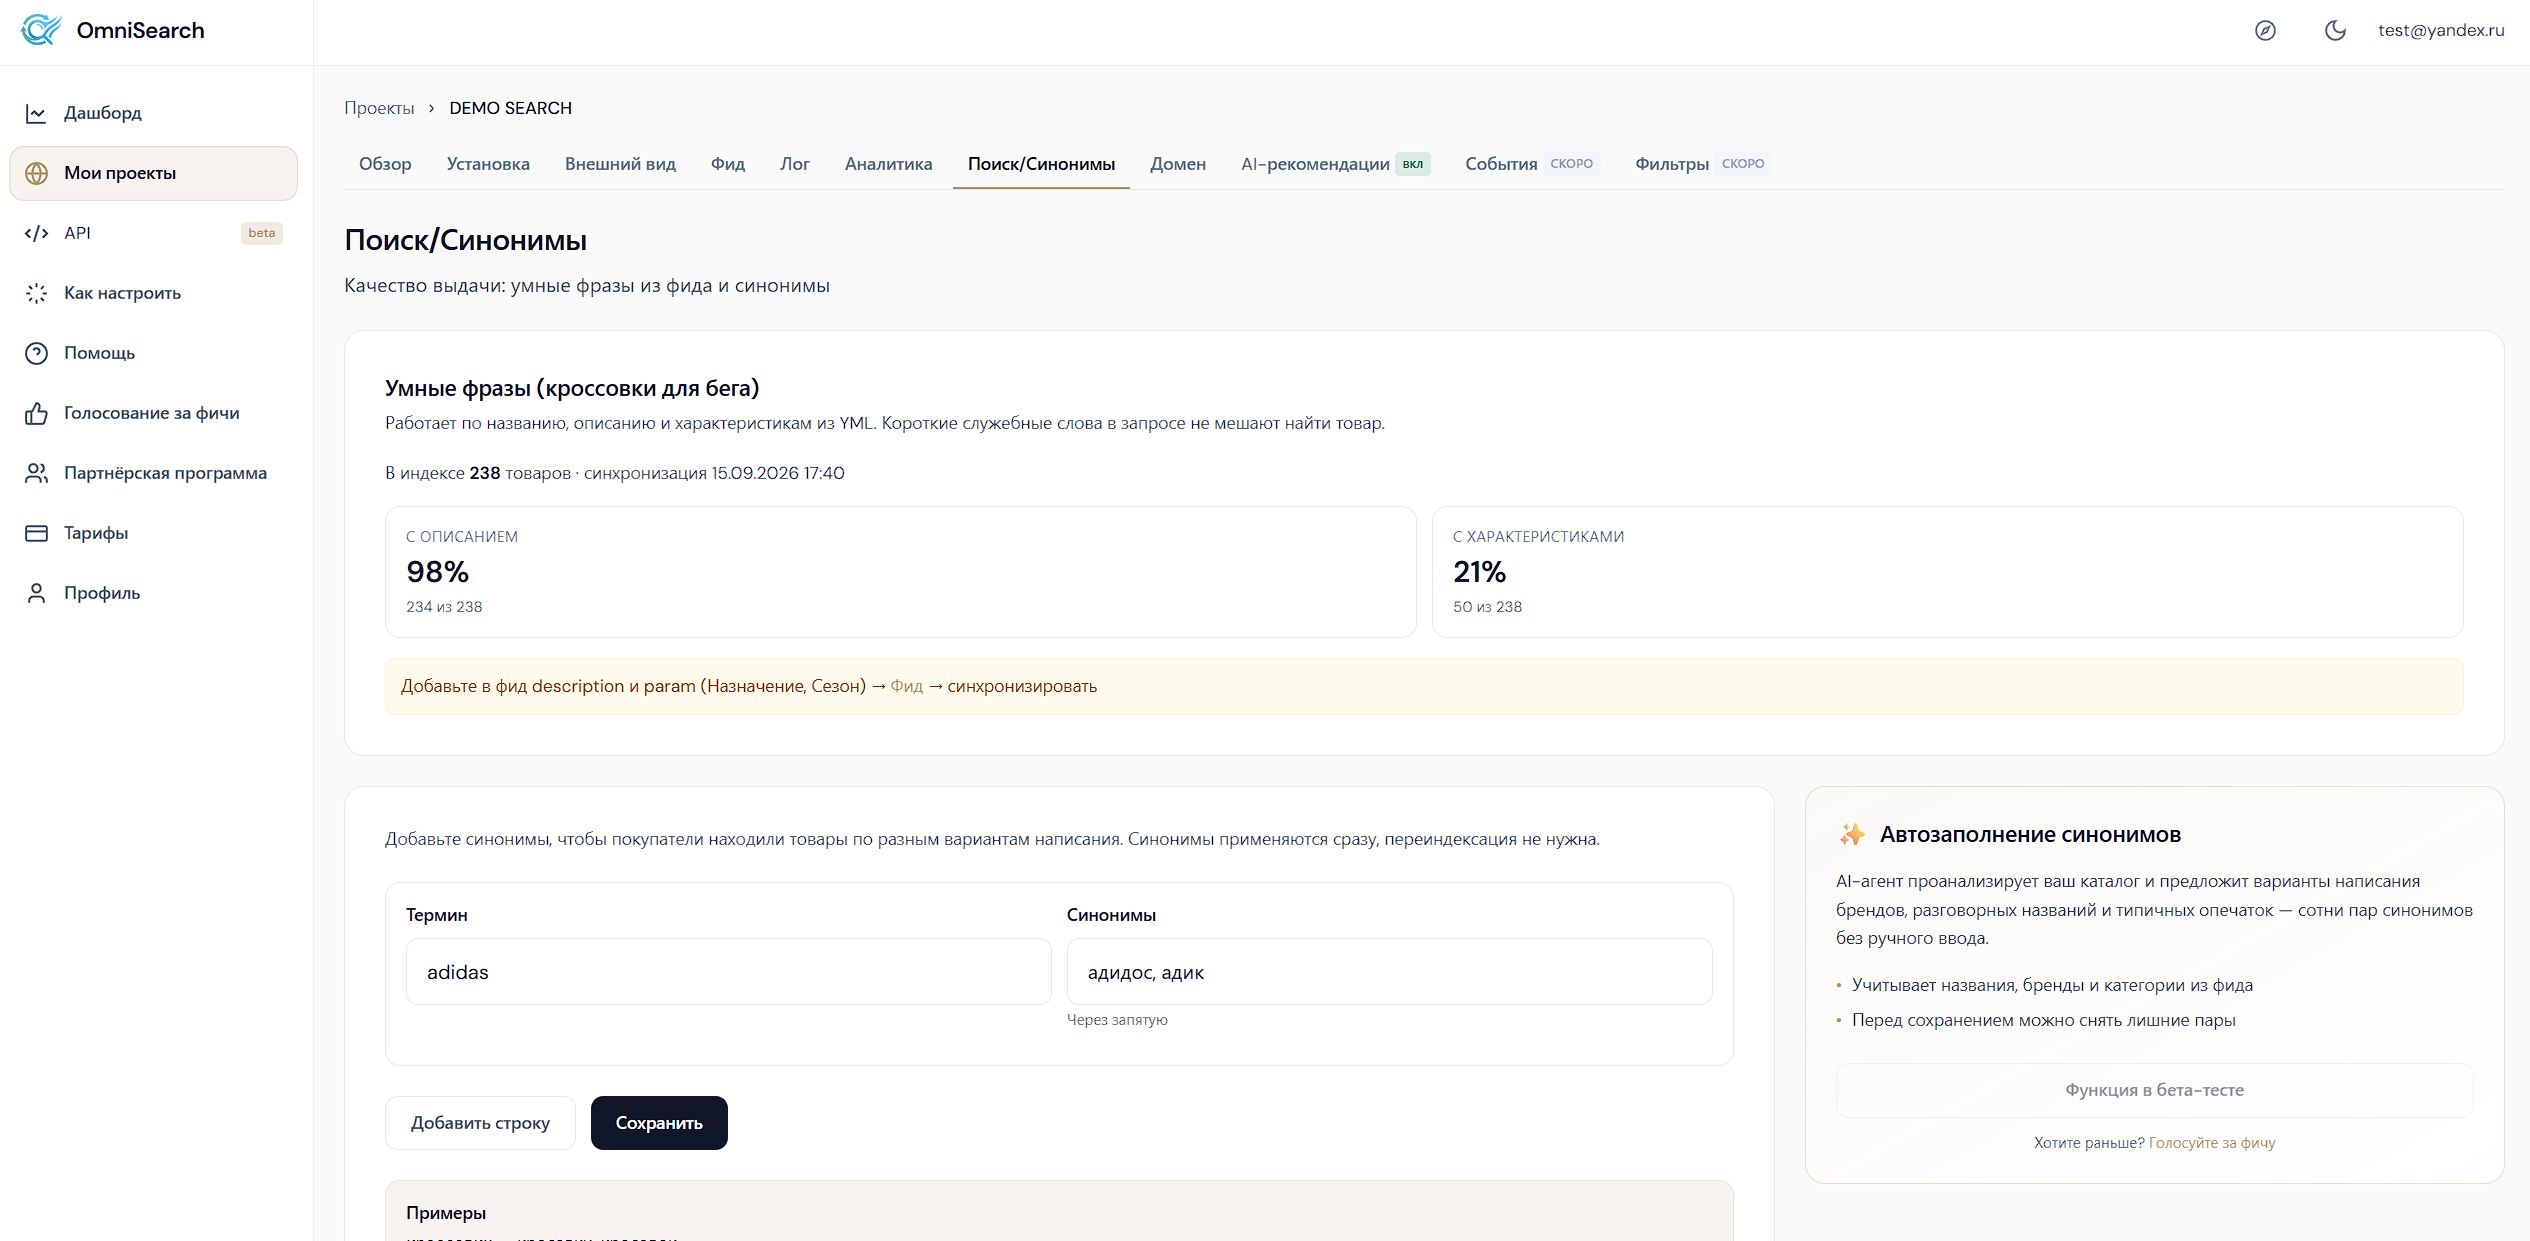Click the thumbs-up voting icon
This screenshot has height=1241, width=2530.
tap(36, 413)
